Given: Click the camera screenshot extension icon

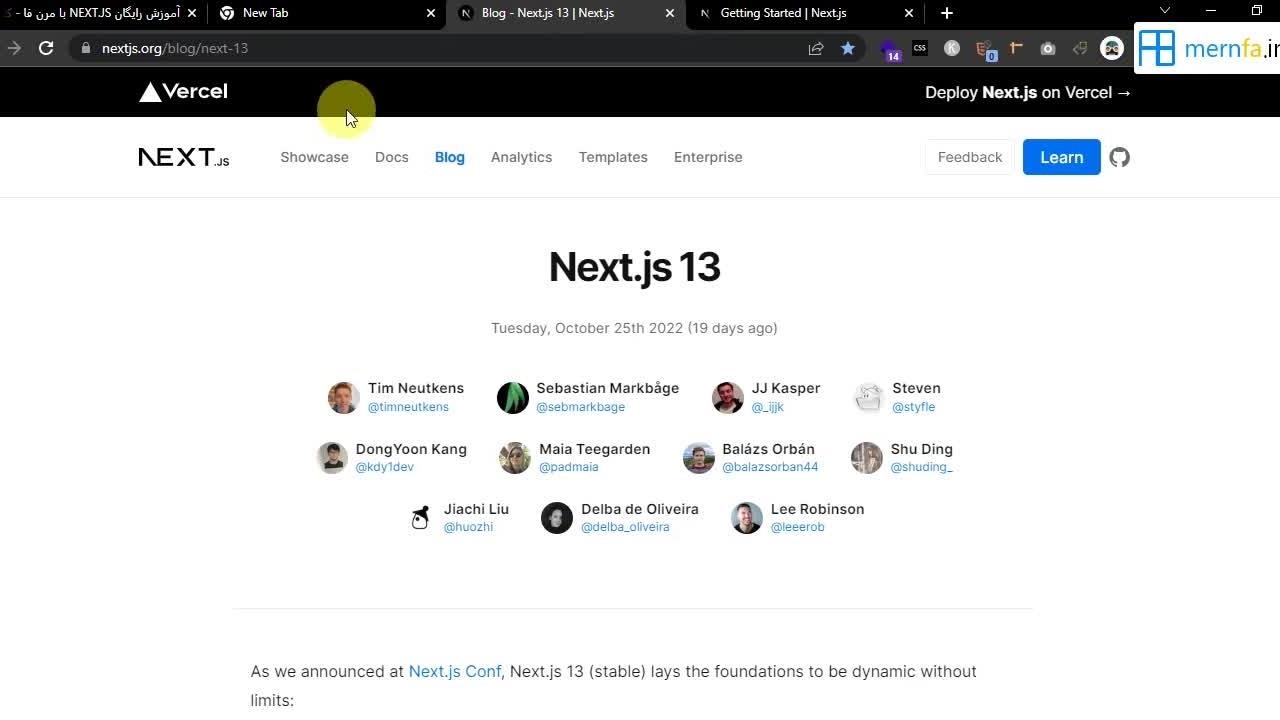Looking at the screenshot, I should tap(1047, 48).
